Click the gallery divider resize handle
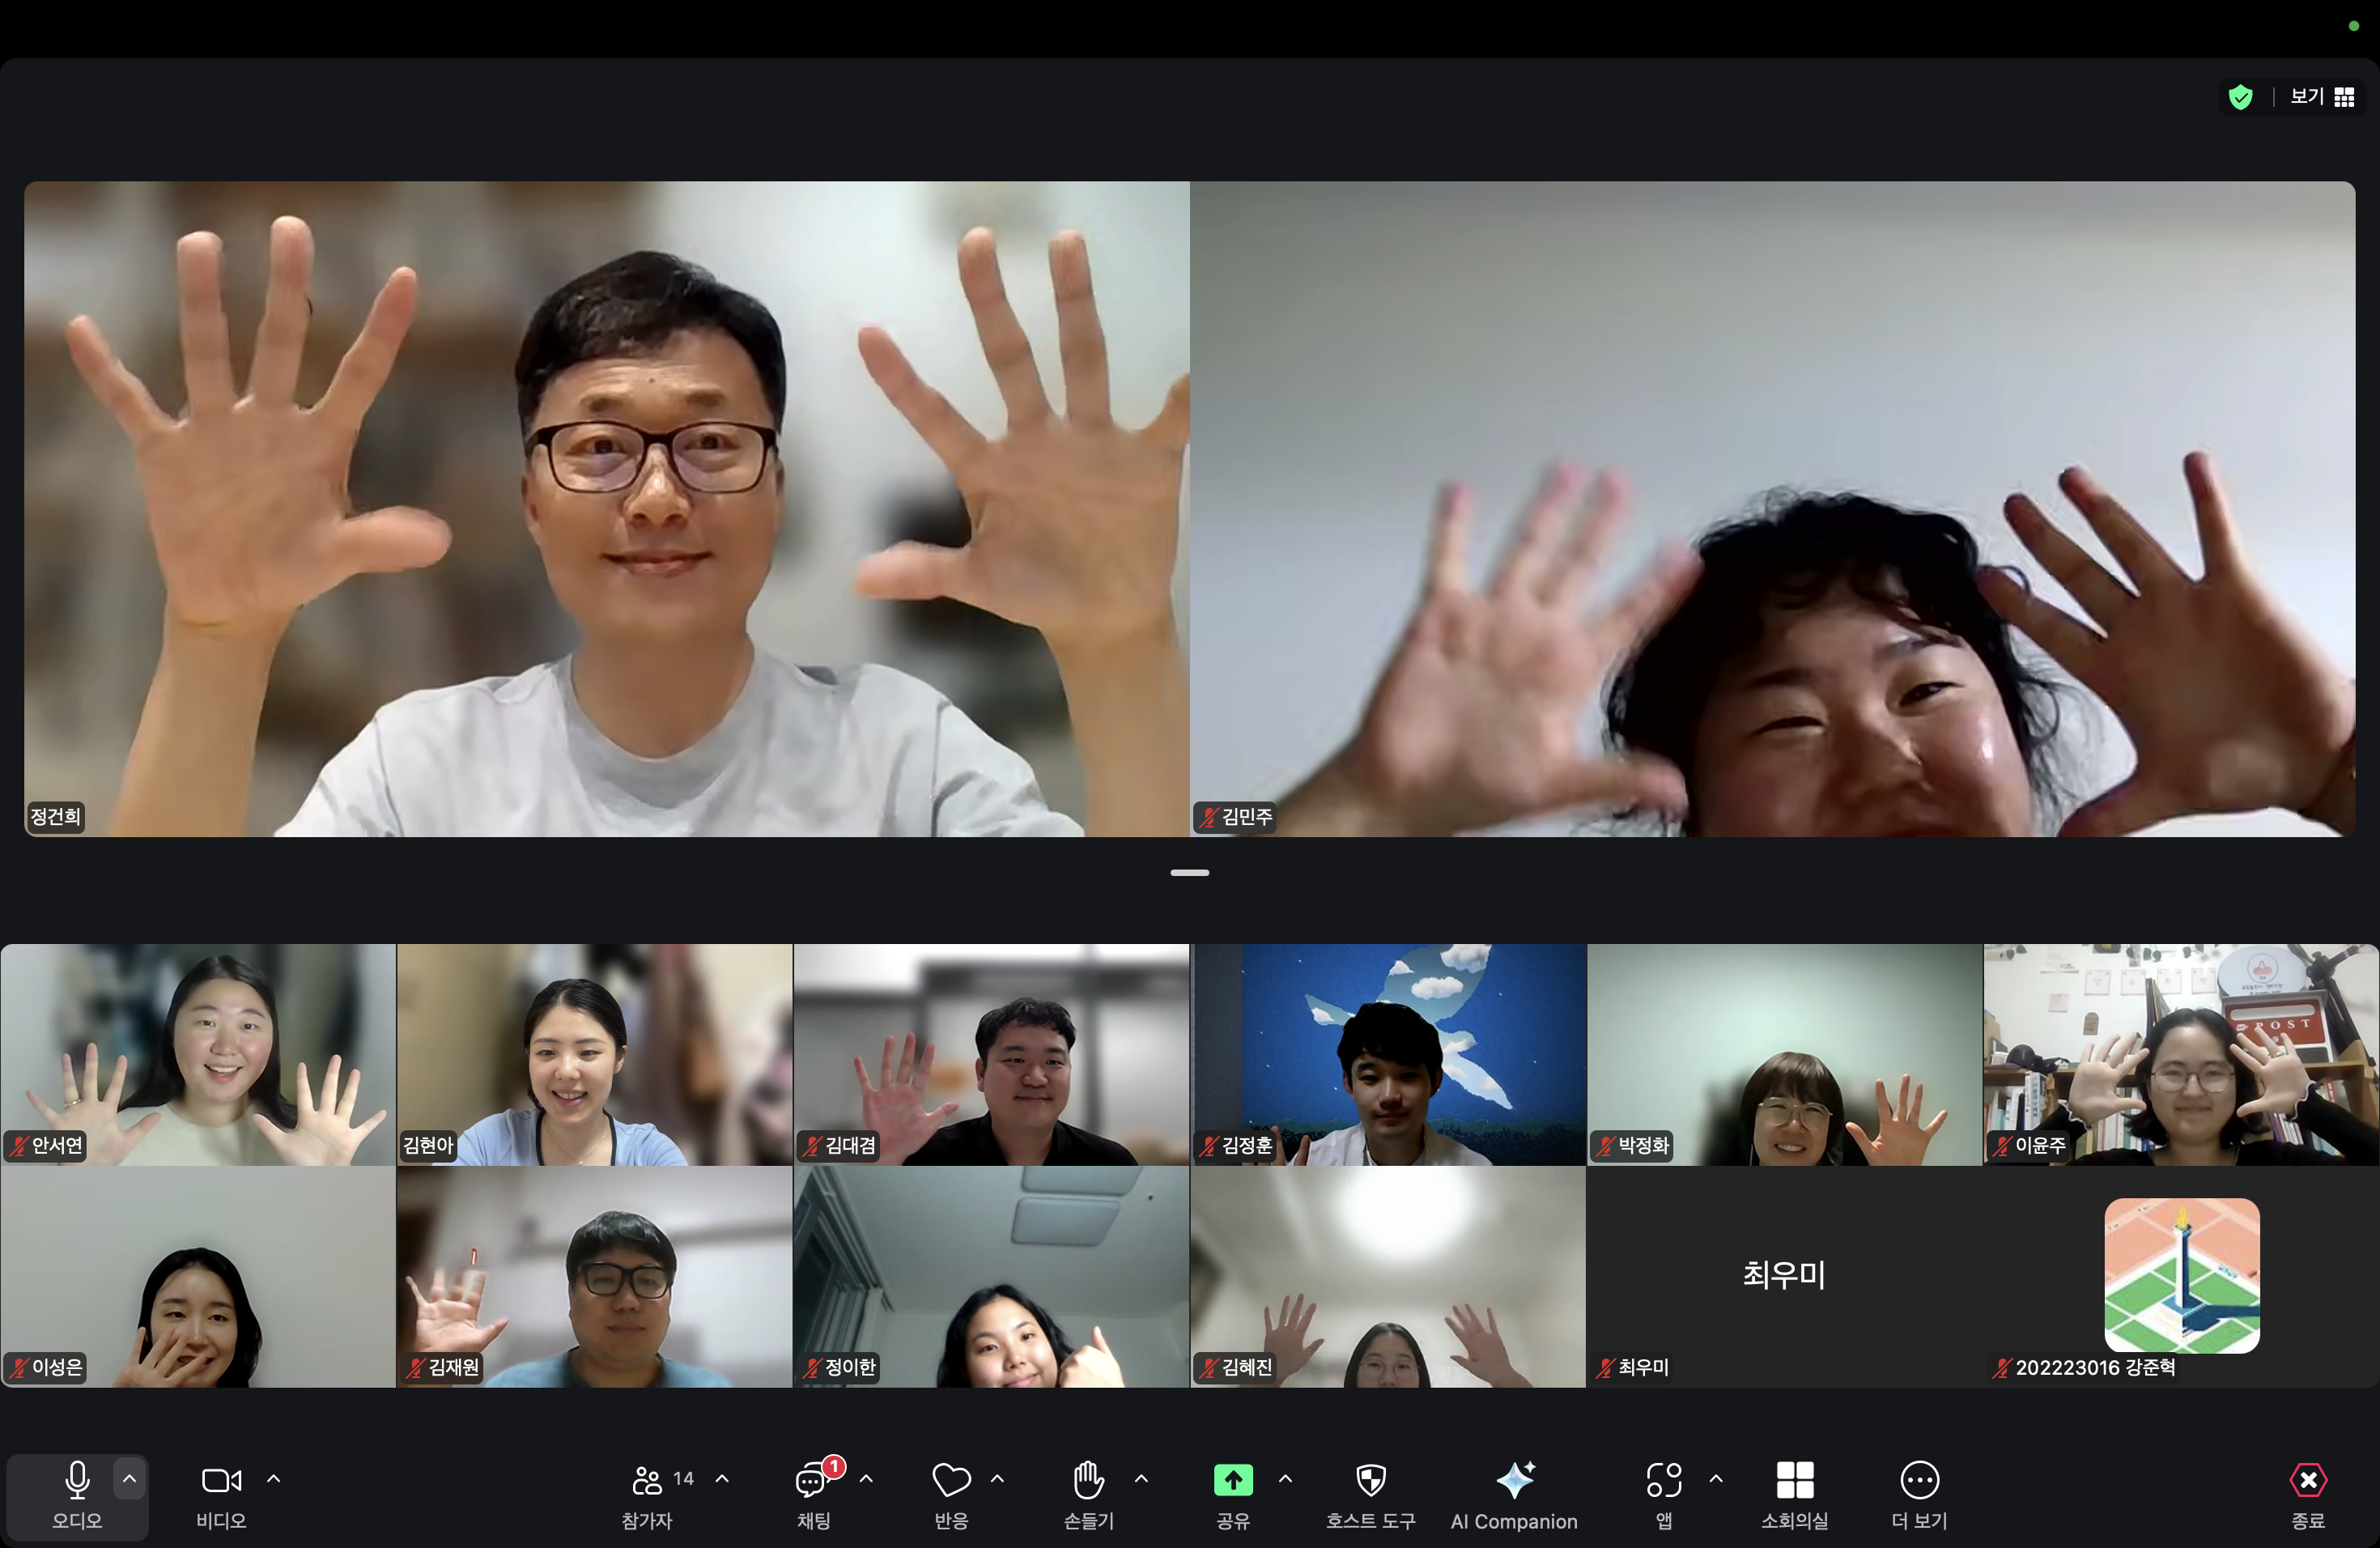 point(1189,873)
